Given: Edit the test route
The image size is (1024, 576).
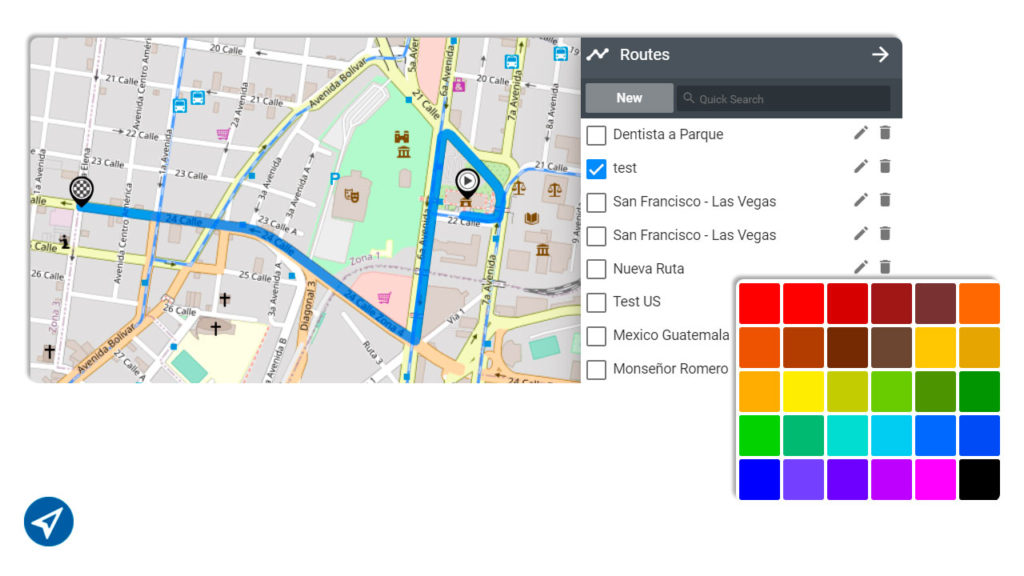Looking at the screenshot, I should pyautogui.click(x=861, y=167).
